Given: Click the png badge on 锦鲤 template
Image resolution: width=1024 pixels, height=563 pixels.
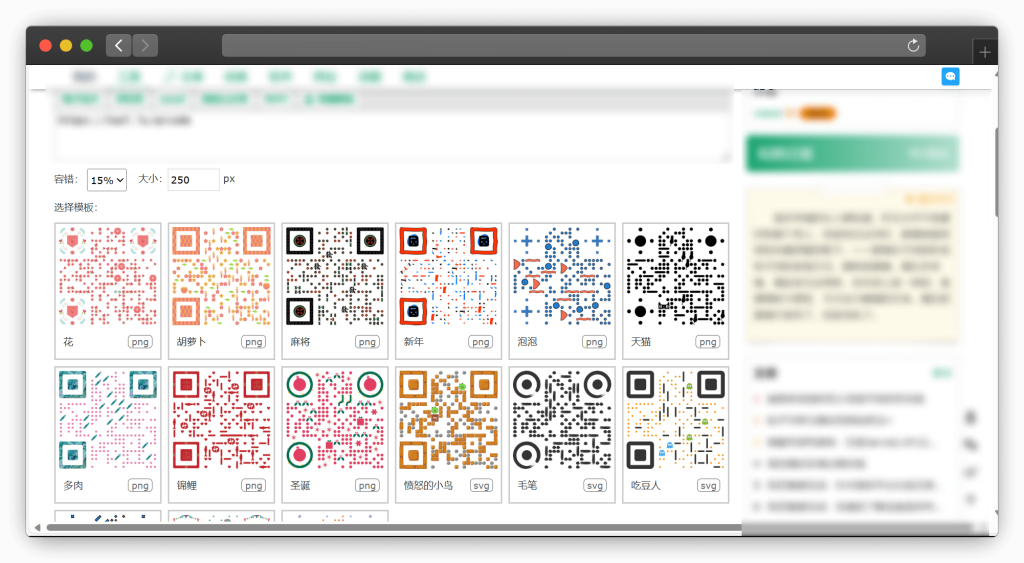Looking at the screenshot, I should (254, 486).
